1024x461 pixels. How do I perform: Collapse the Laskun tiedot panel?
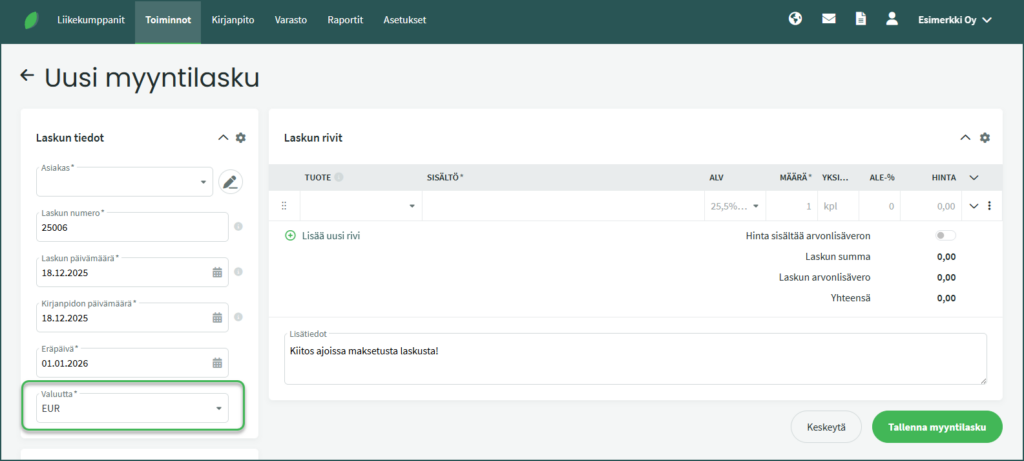(222, 138)
